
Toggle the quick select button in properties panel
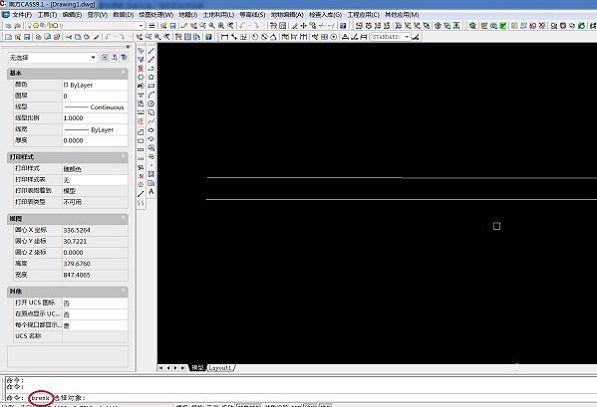[x=124, y=57]
